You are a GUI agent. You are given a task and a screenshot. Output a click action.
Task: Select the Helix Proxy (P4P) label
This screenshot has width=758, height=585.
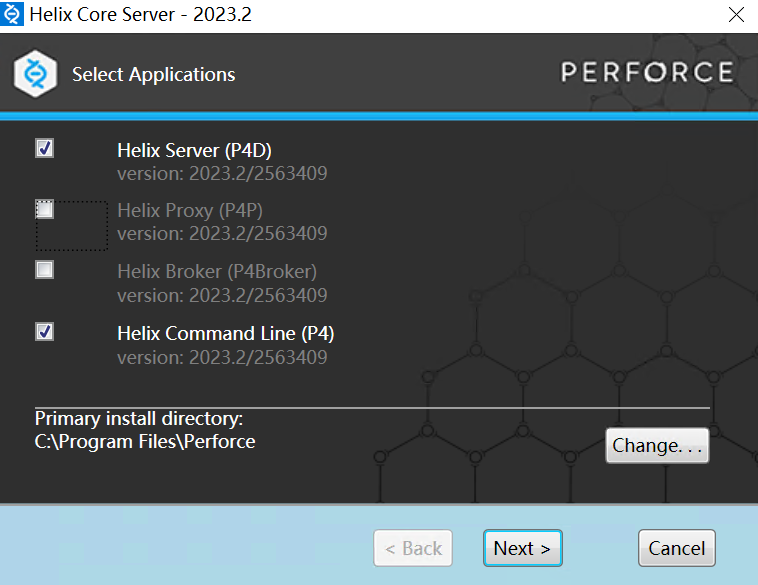coord(190,210)
